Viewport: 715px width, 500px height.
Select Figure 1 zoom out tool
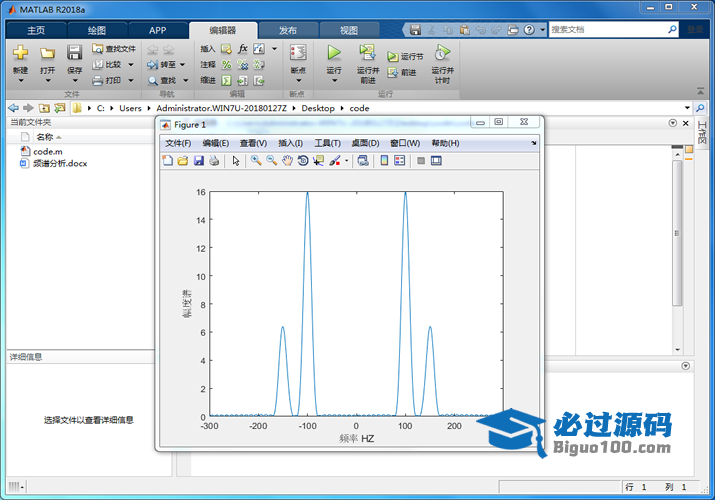(x=272, y=160)
